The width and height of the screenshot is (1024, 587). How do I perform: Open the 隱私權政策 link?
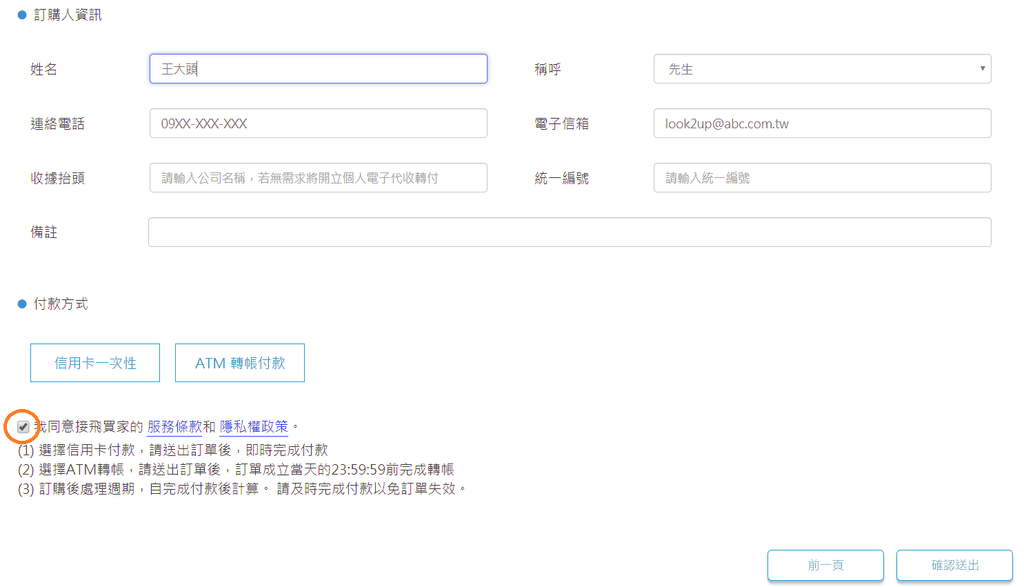[x=254, y=426]
